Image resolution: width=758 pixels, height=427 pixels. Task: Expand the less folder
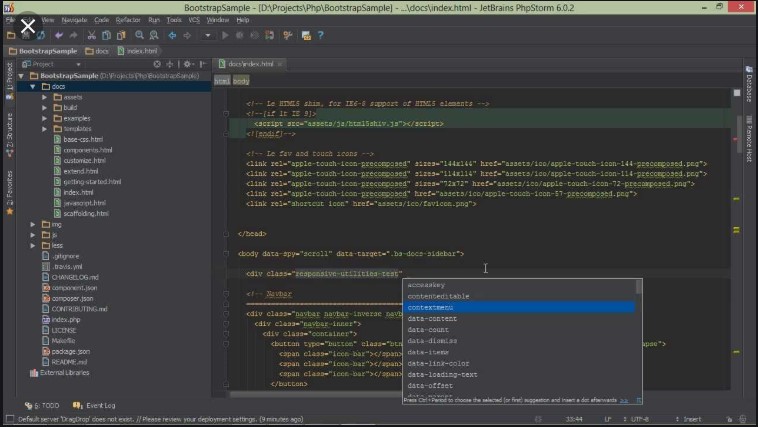point(33,246)
